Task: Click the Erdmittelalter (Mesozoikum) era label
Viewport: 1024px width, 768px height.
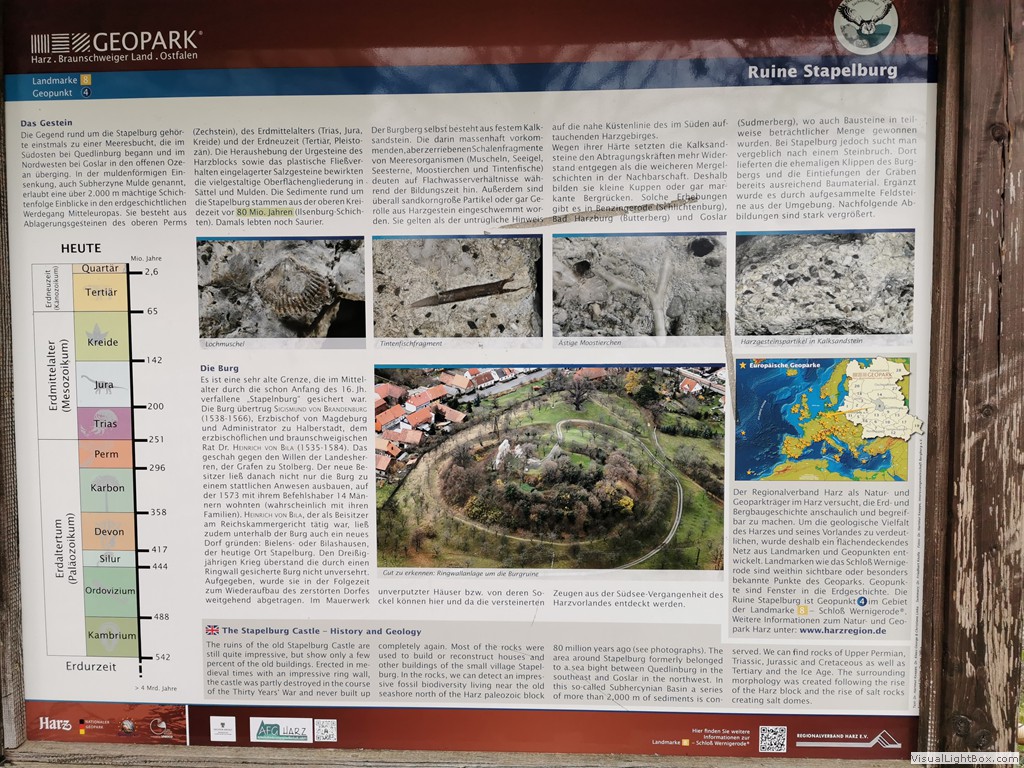Action: [59, 375]
